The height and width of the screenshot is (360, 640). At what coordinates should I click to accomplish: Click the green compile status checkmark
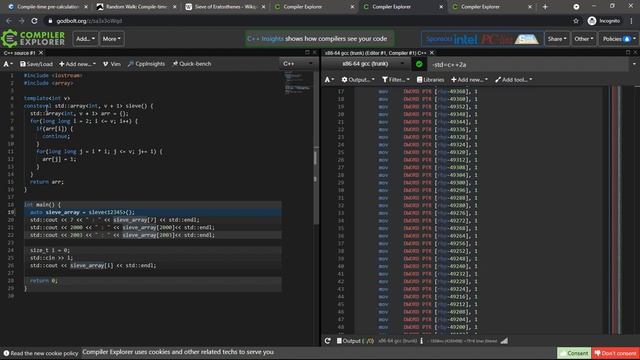point(419,64)
